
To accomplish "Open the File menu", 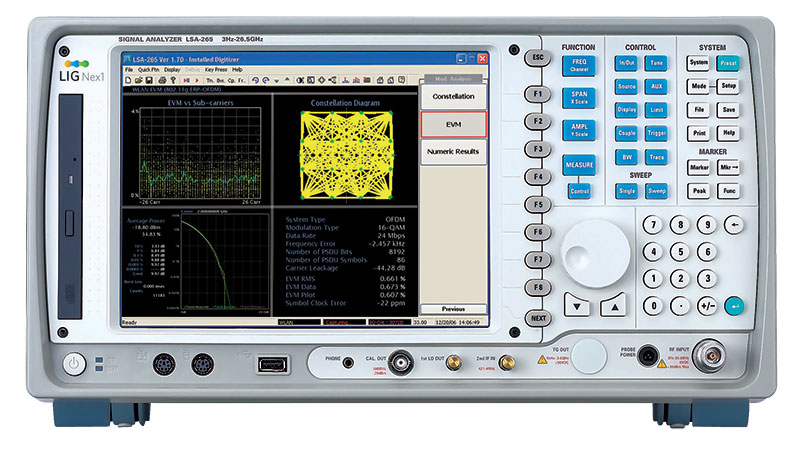I will coord(129,70).
